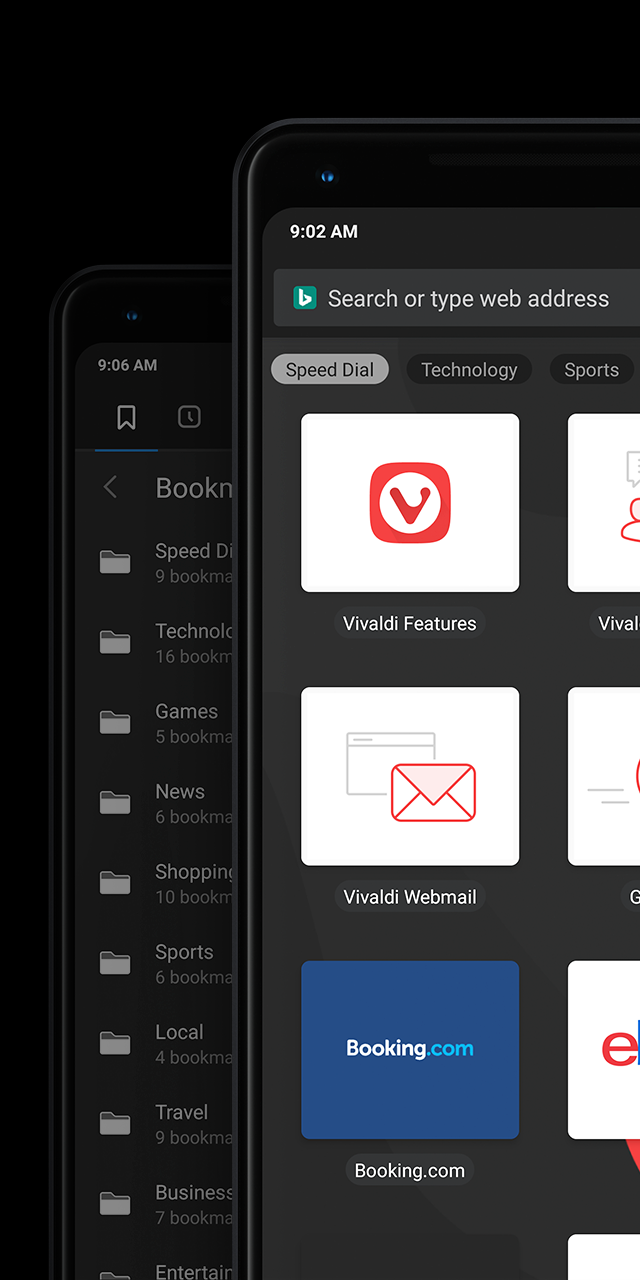Expand the Sports bookmarks folder
The image size is (640, 1280).
tap(184, 962)
